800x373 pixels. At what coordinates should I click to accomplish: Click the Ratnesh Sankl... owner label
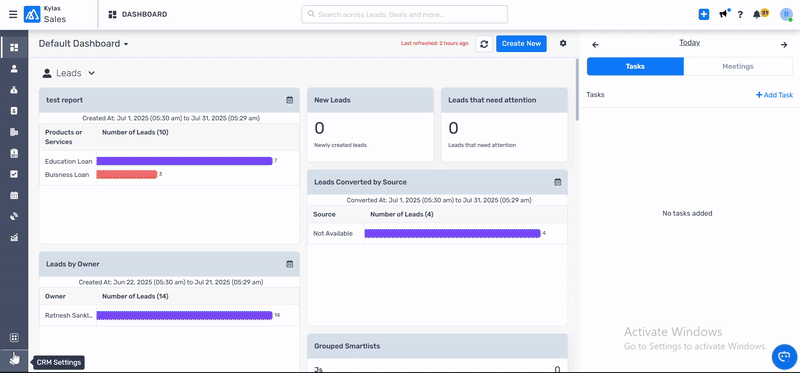point(69,315)
